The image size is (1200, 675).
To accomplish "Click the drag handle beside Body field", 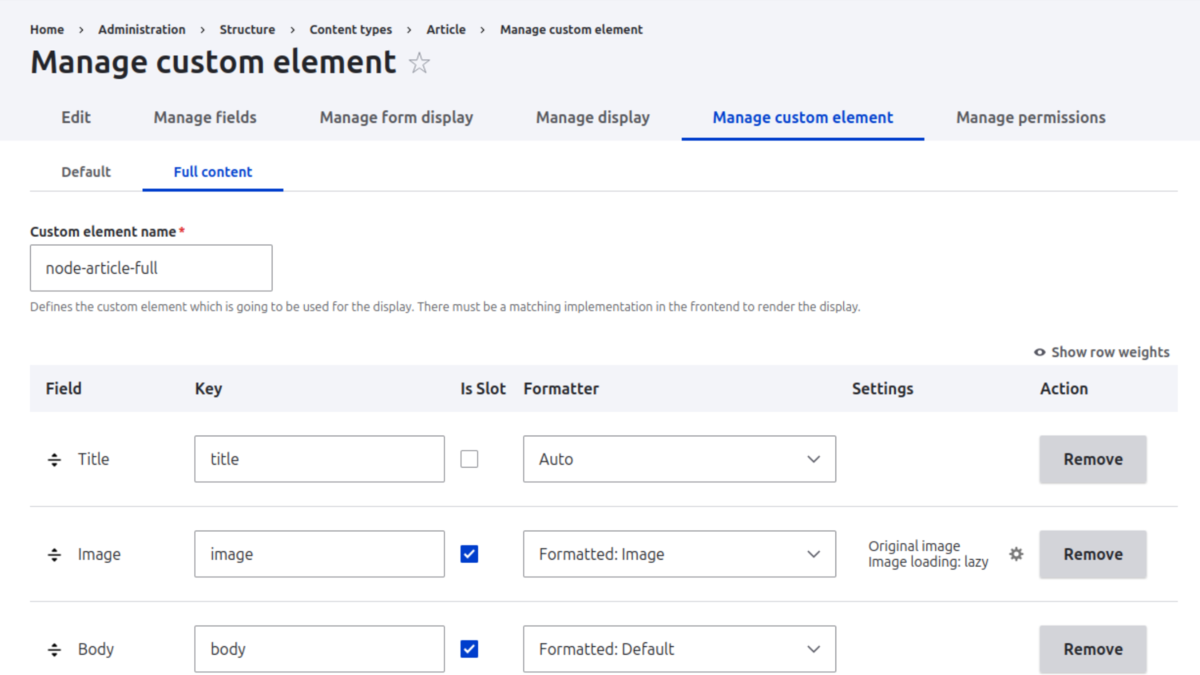I will [53, 648].
